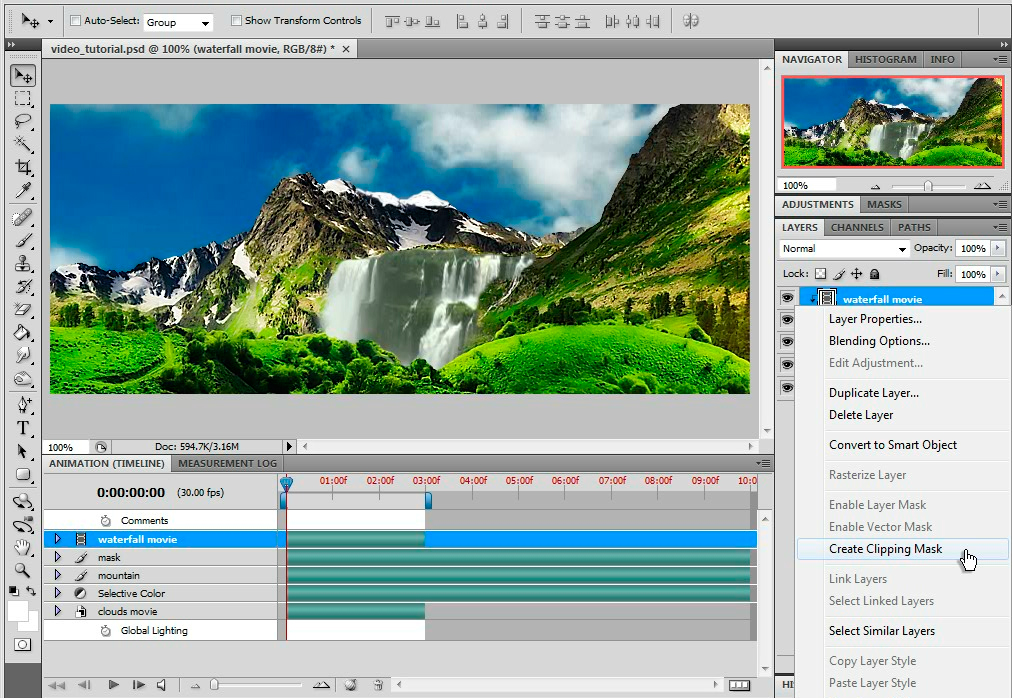The height and width of the screenshot is (698, 1012).
Task: Expand the Selective Color timeline track
Action: (57, 593)
